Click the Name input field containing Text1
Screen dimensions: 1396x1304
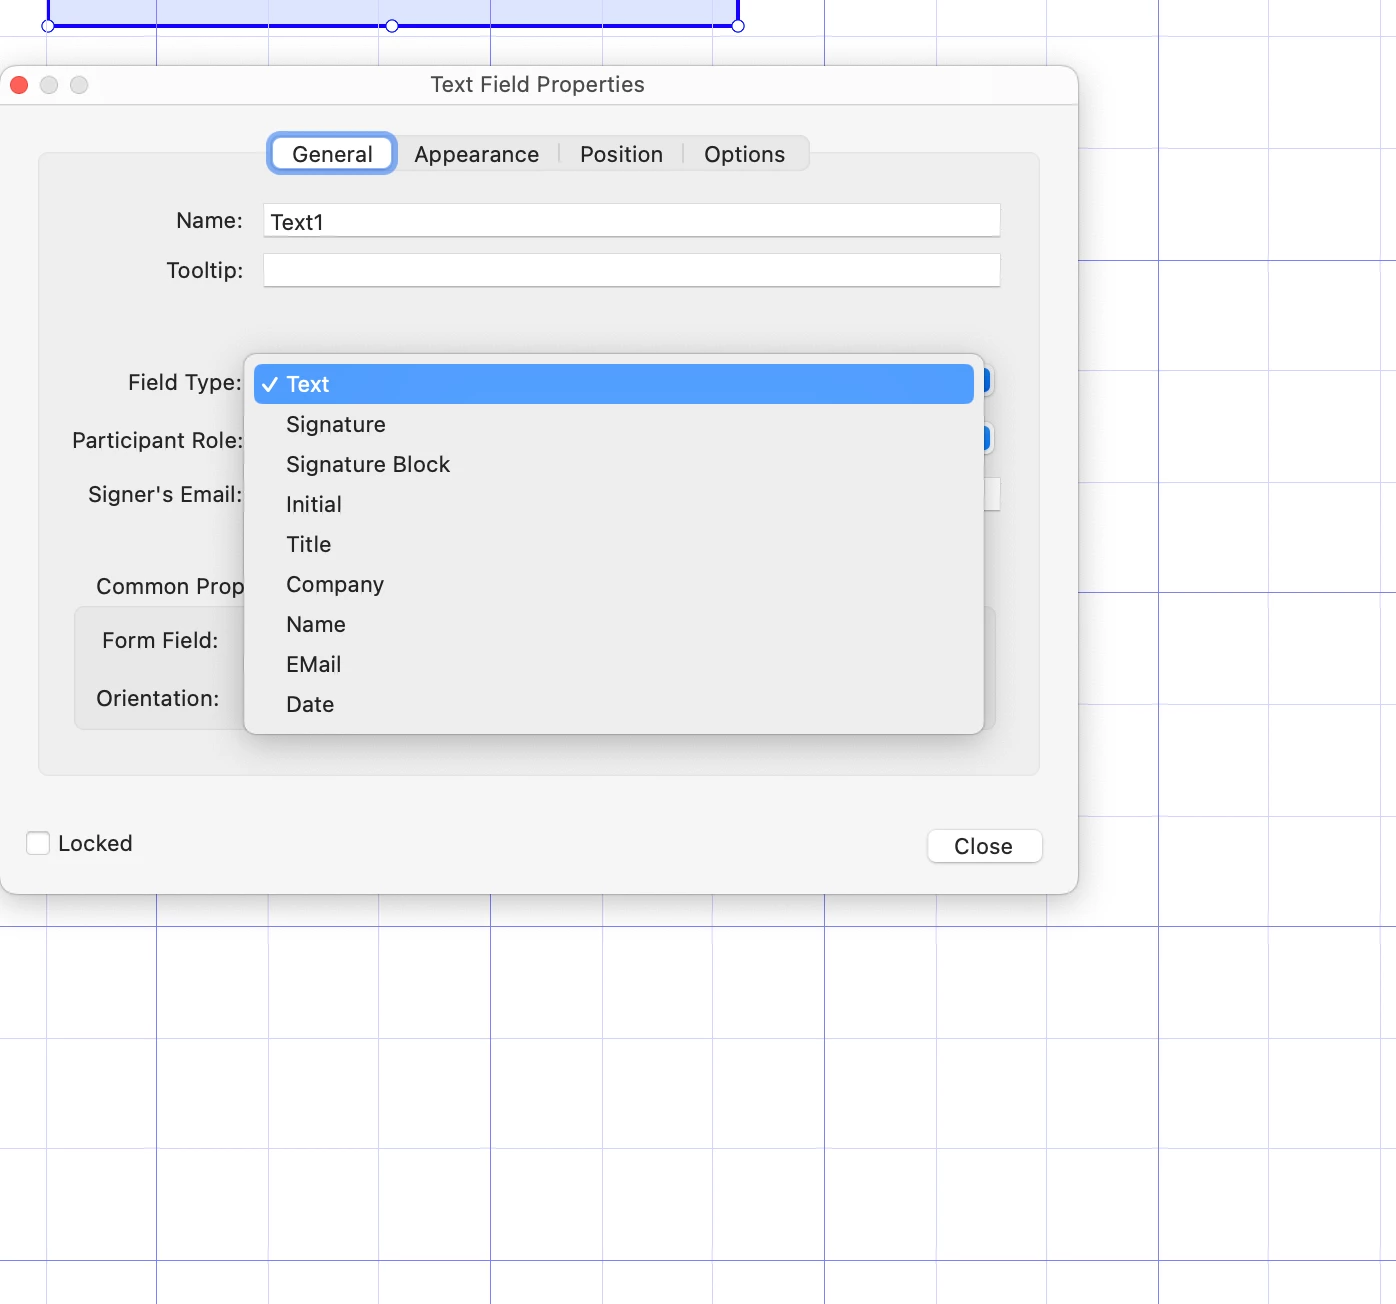(632, 221)
